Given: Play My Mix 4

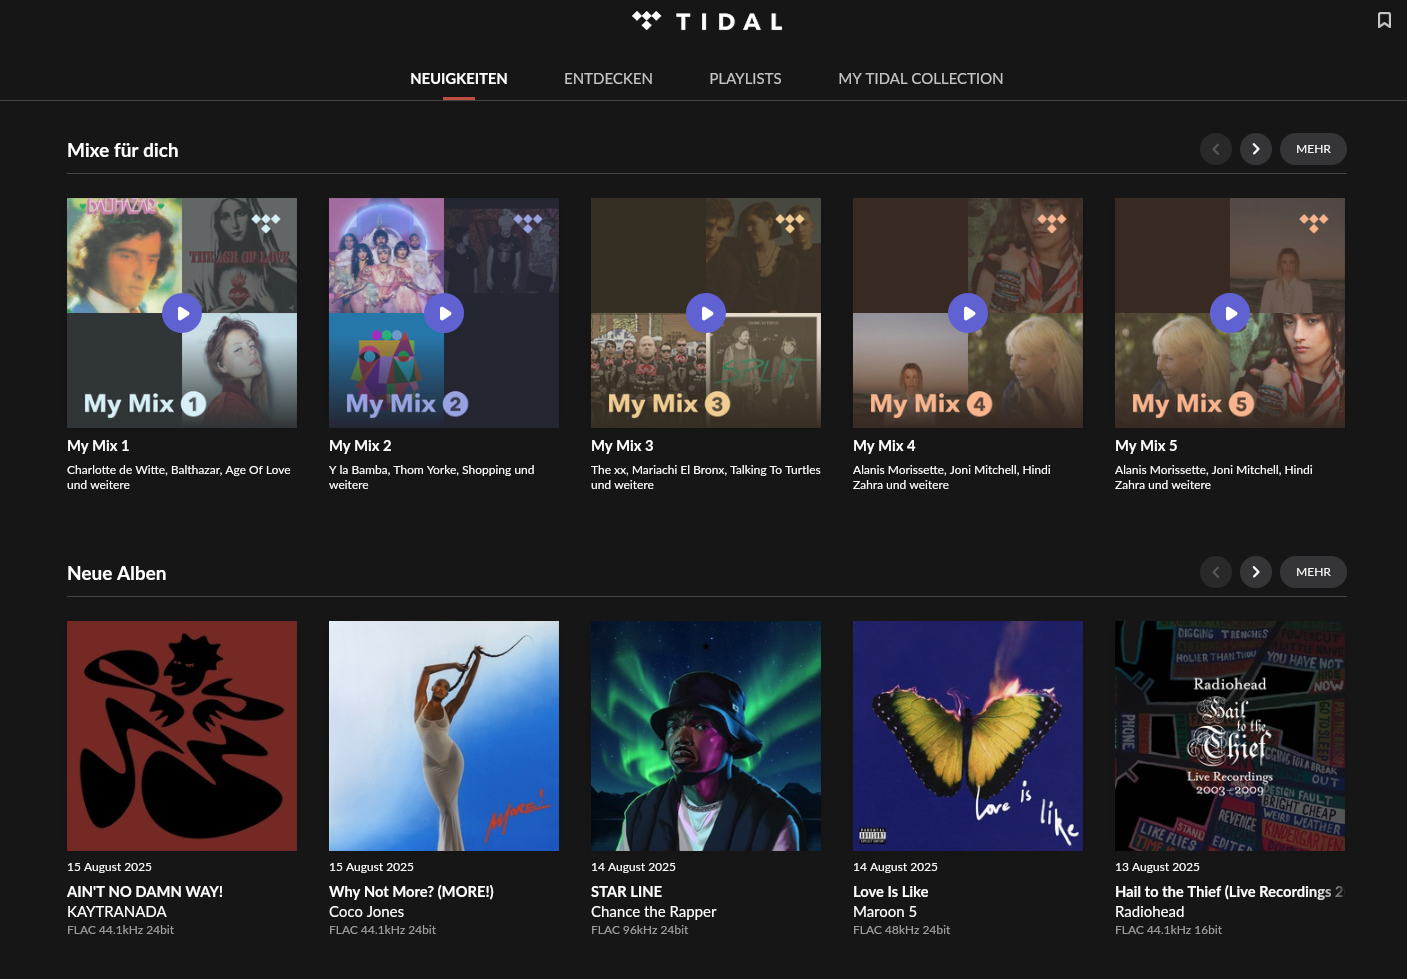Looking at the screenshot, I should pyautogui.click(x=968, y=313).
